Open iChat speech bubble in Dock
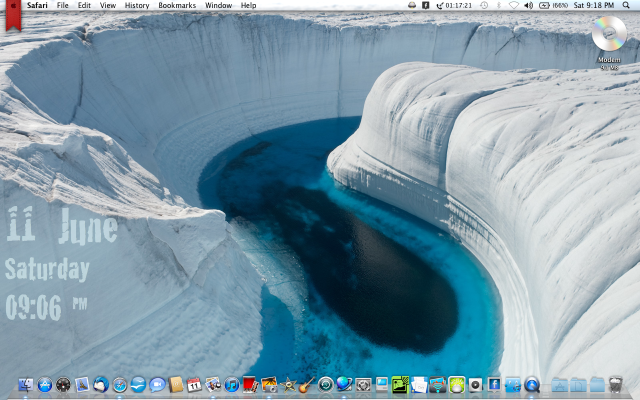640x400 pixels. pos(157,385)
